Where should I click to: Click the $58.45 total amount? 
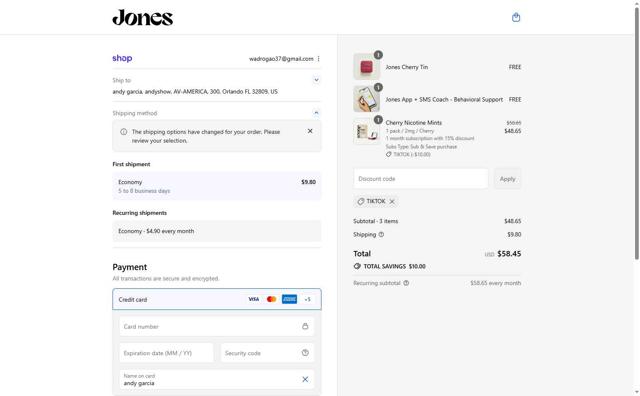tap(509, 254)
